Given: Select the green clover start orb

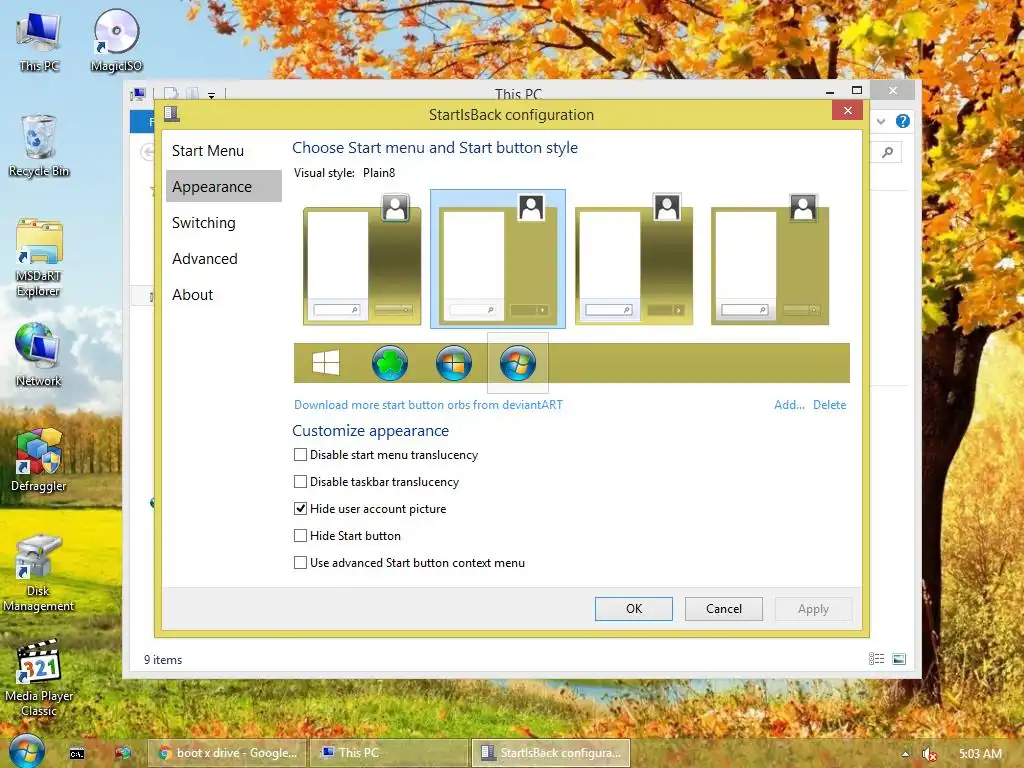Looking at the screenshot, I should click(x=390, y=363).
